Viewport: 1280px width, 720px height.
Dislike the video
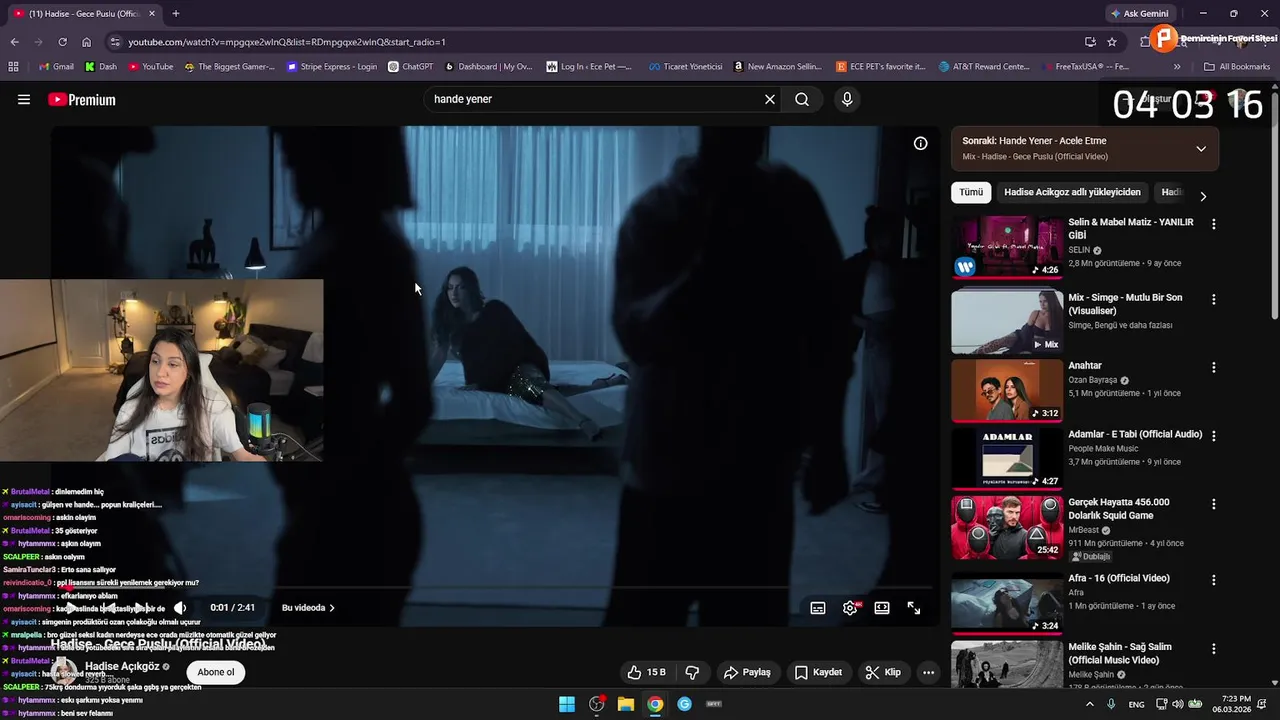click(692, 672)
